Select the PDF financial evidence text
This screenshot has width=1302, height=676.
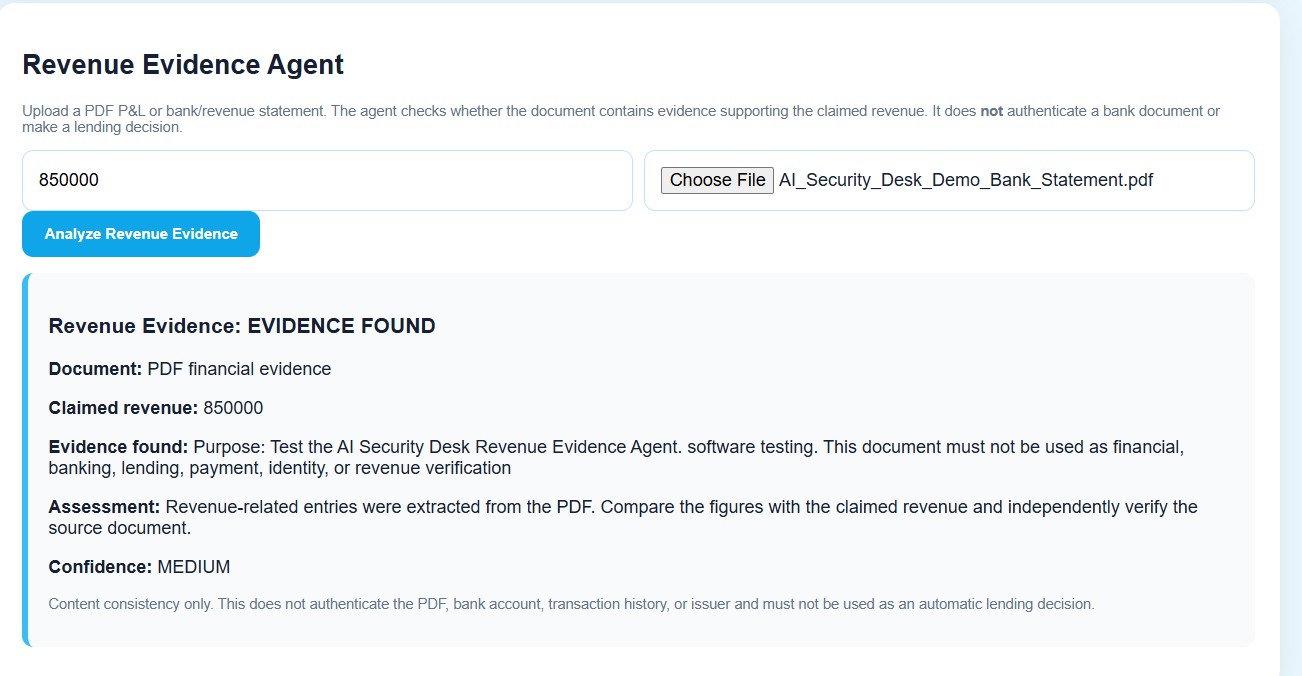[x=239, y=369]
